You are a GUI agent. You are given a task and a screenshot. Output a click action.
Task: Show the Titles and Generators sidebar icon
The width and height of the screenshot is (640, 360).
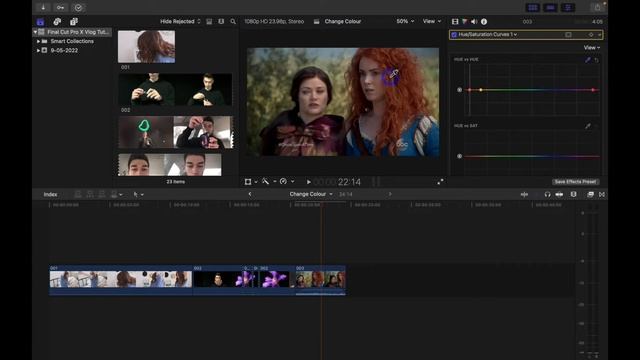pyautogui.click(x=74, y=22)
